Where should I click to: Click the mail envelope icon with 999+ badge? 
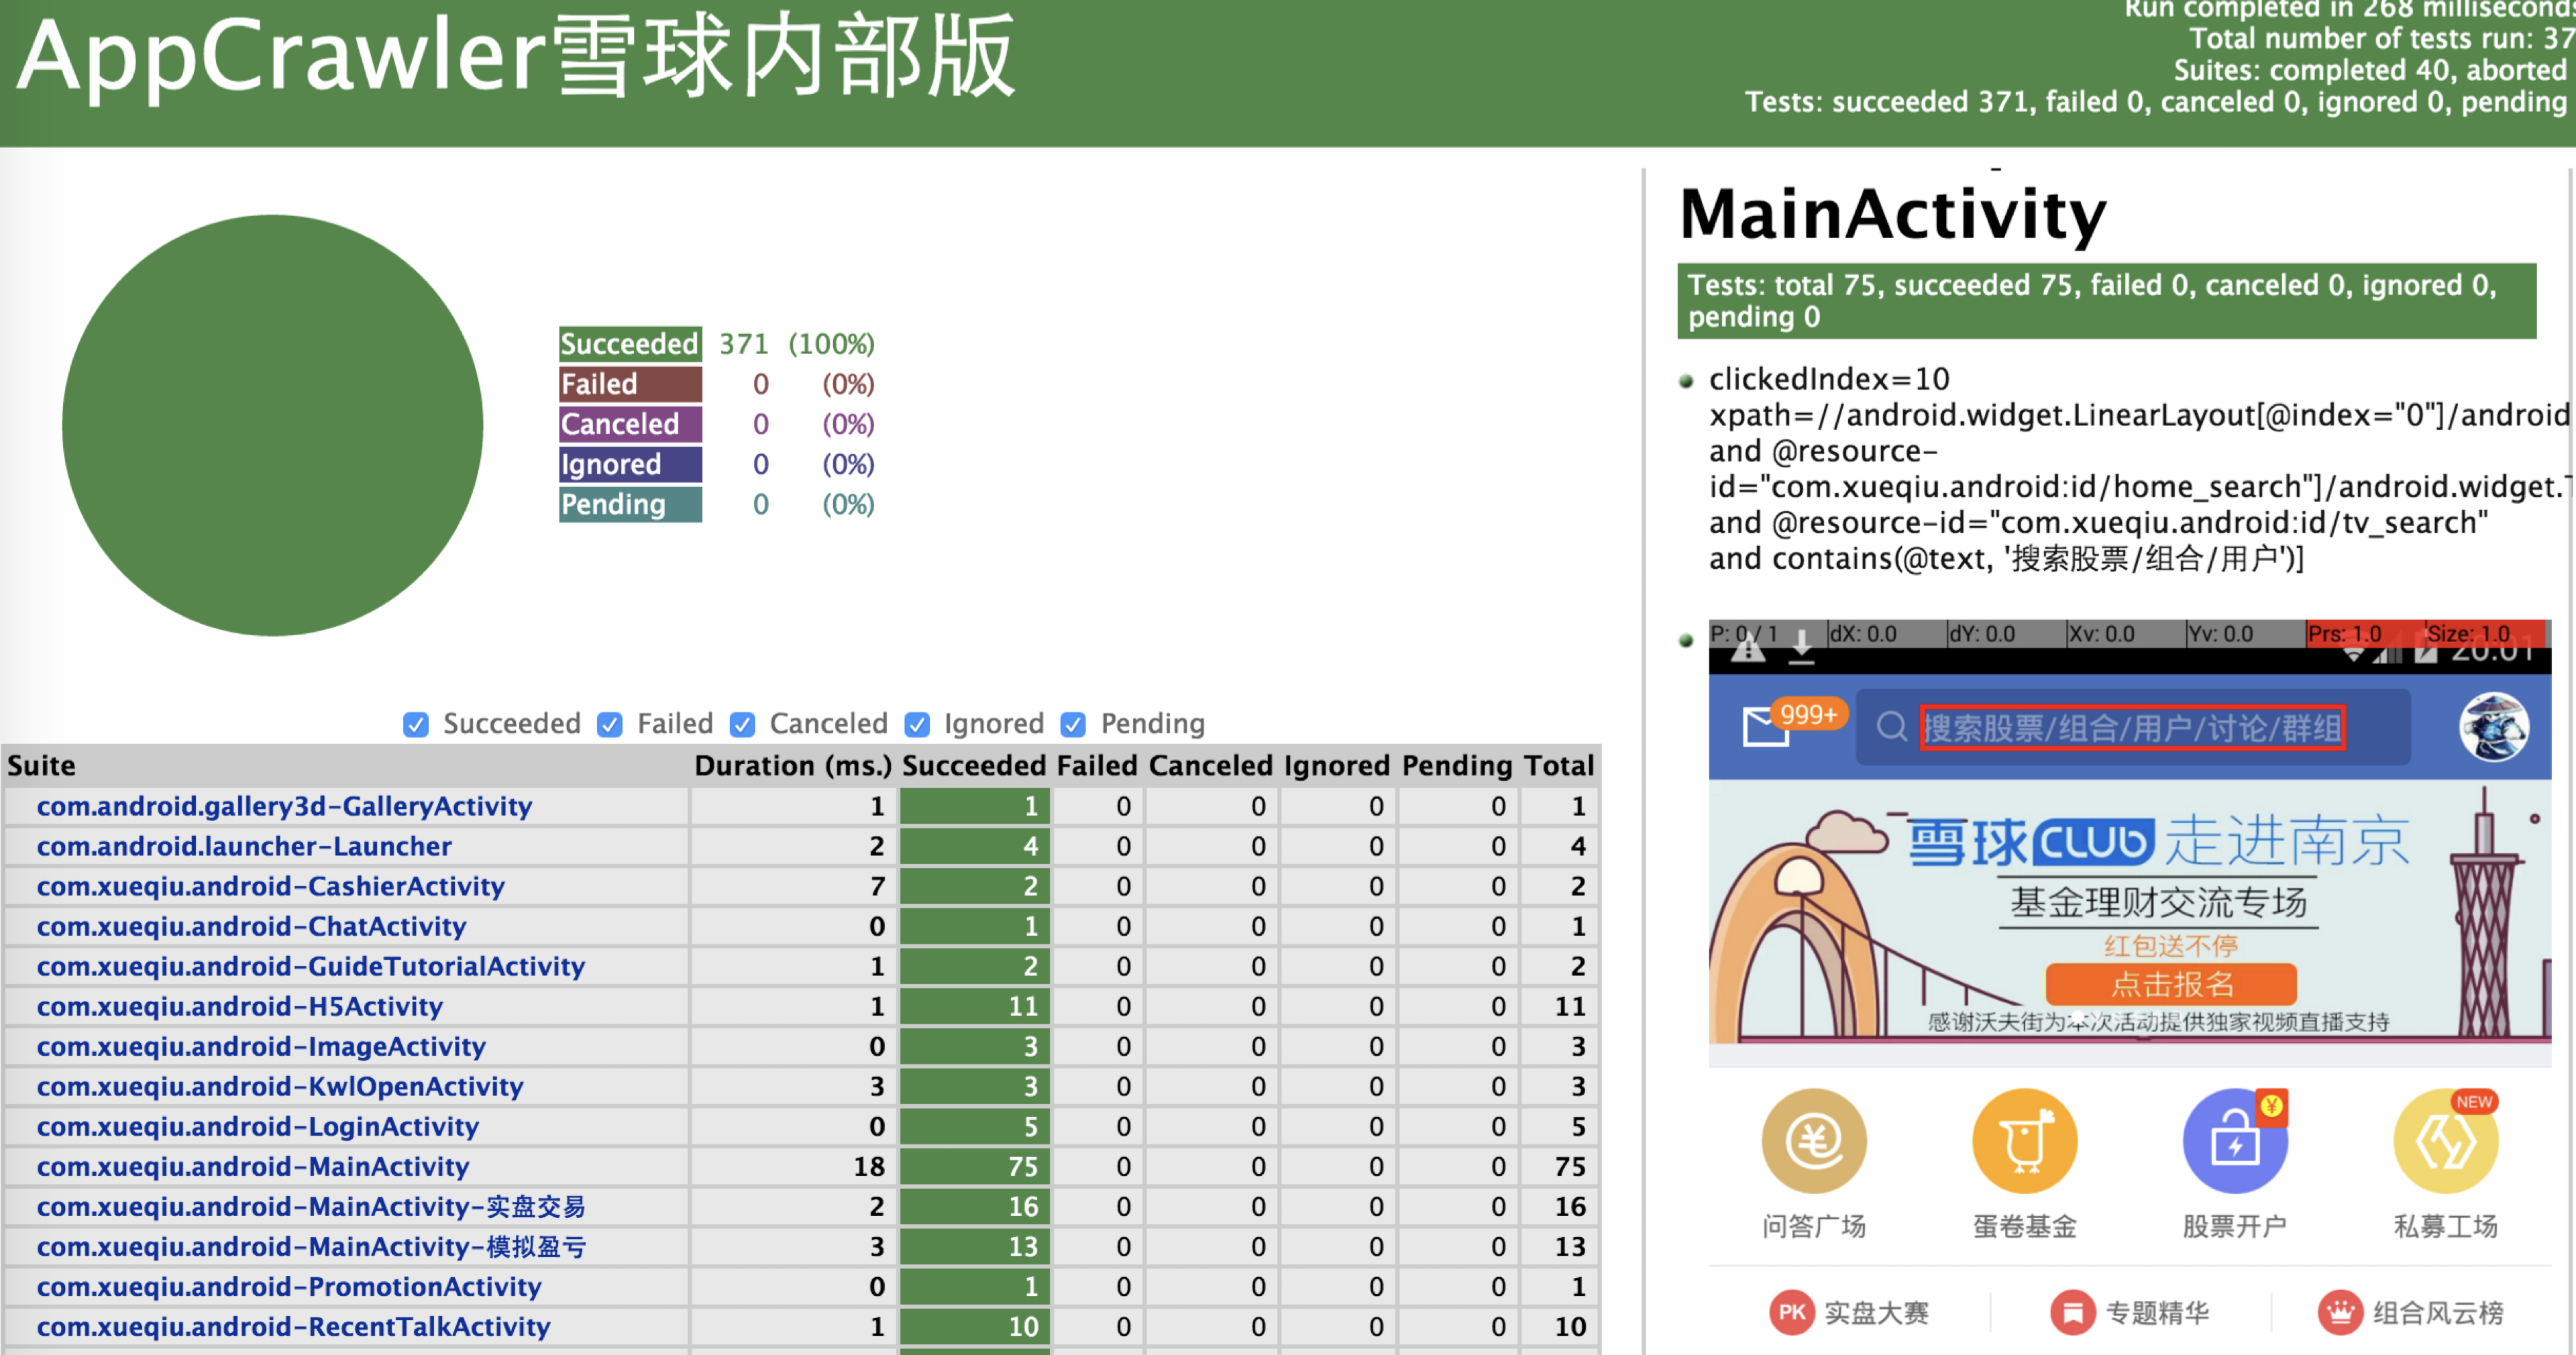pyautogui.click(x=1766, y=726)
